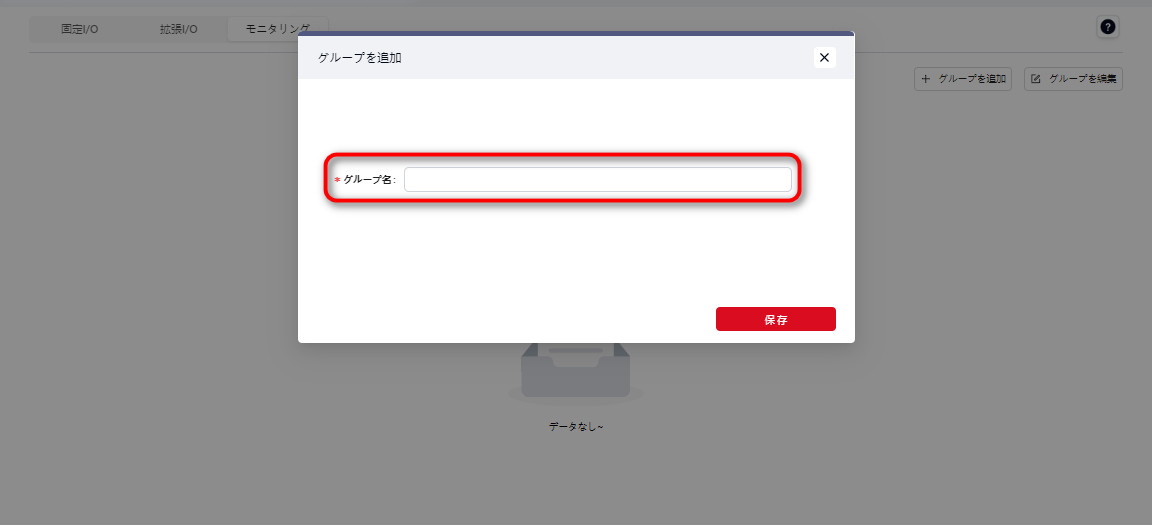Click the red required asterisk marker

point(337,180)
